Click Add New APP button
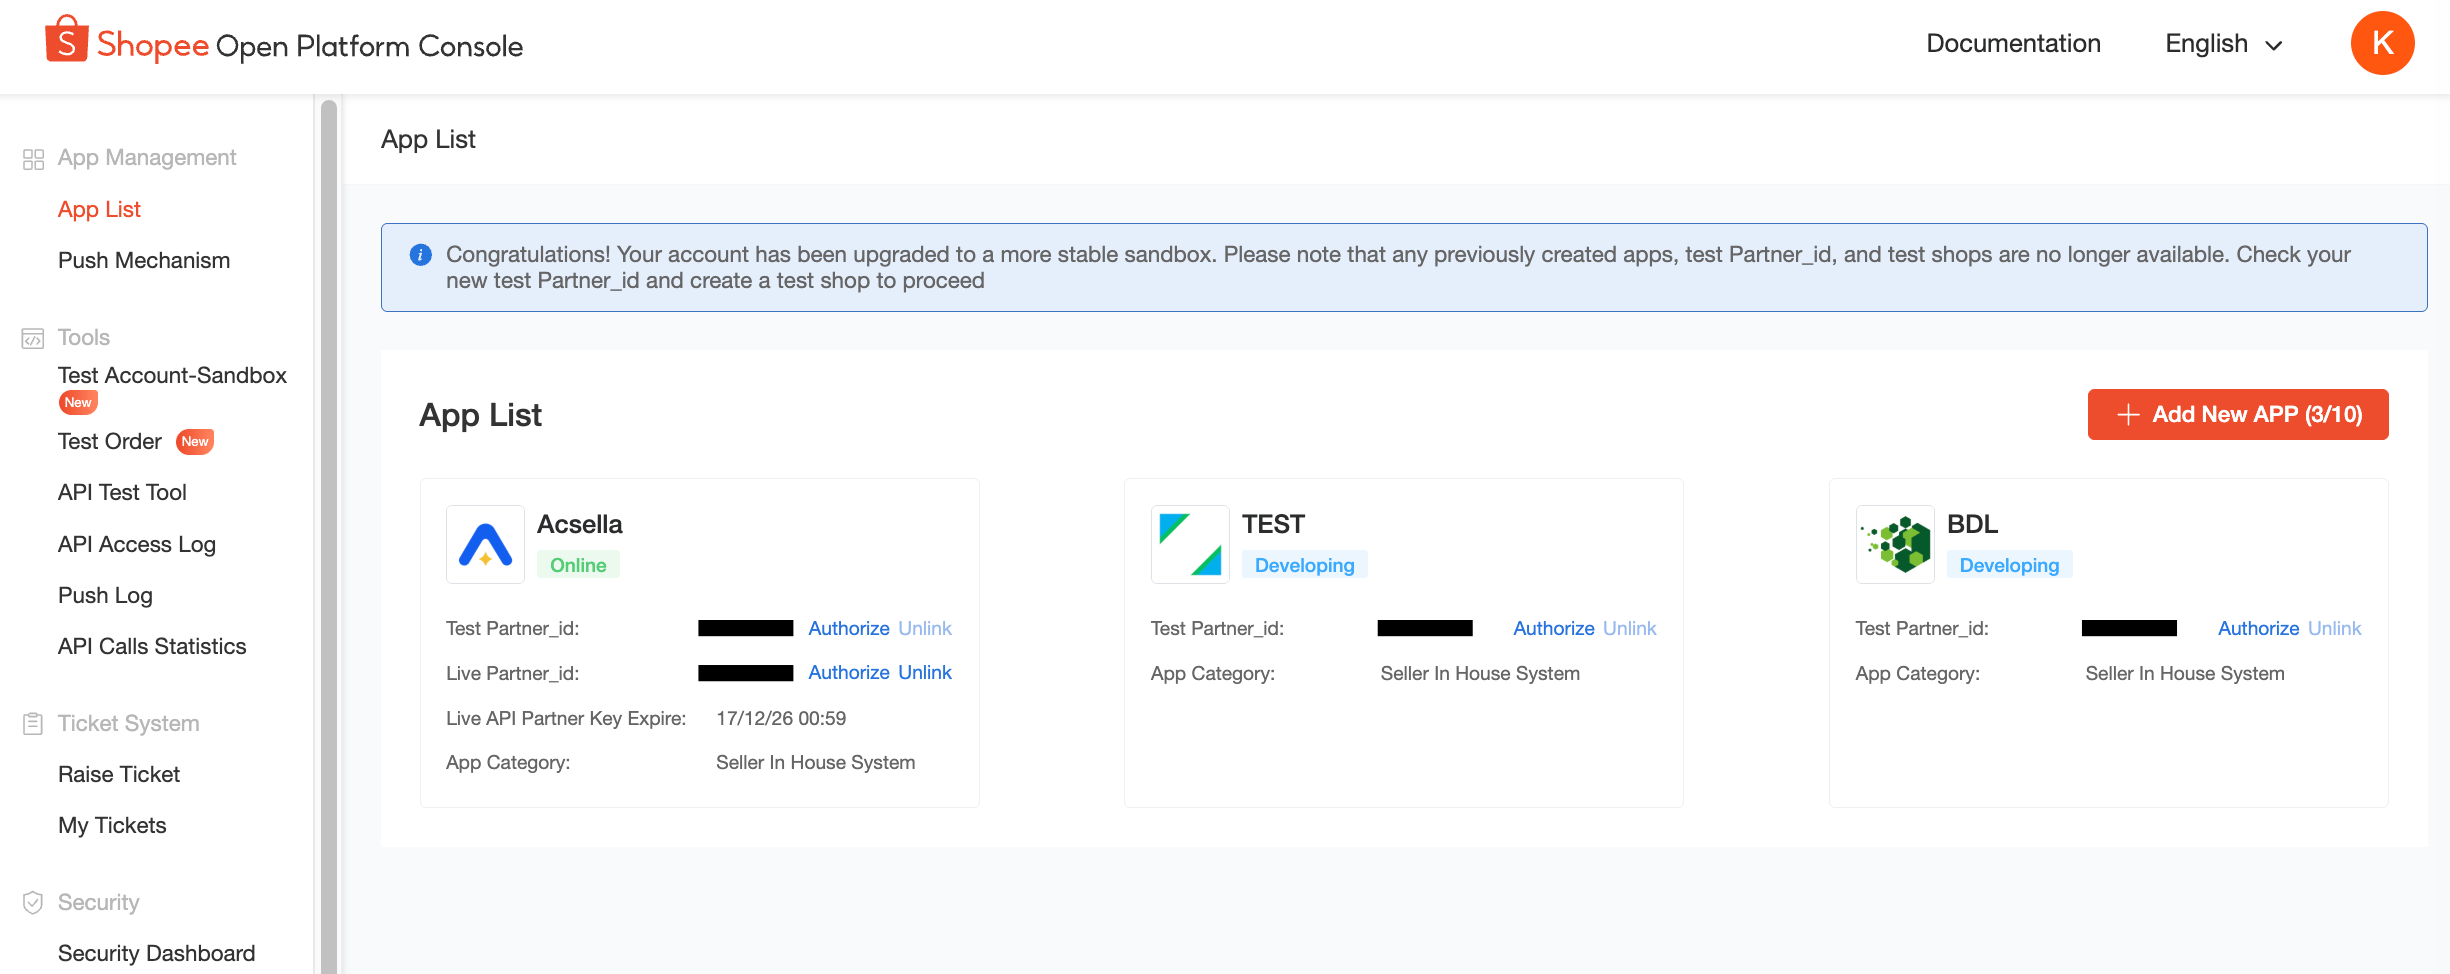This screenshot has width=2450, height=974. point(2238,414)
